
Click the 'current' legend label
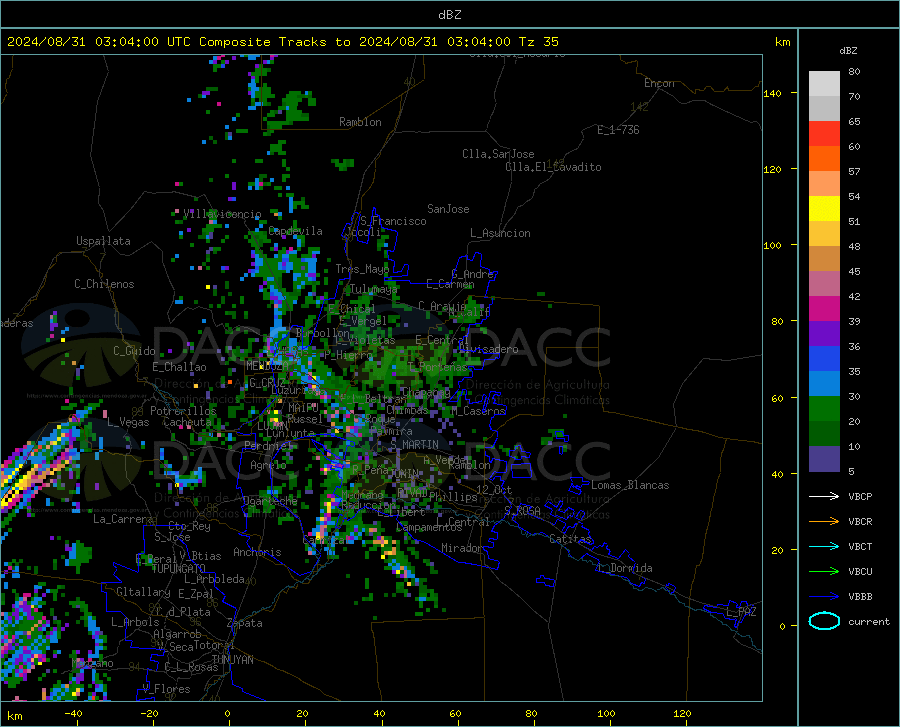point(868,621)
